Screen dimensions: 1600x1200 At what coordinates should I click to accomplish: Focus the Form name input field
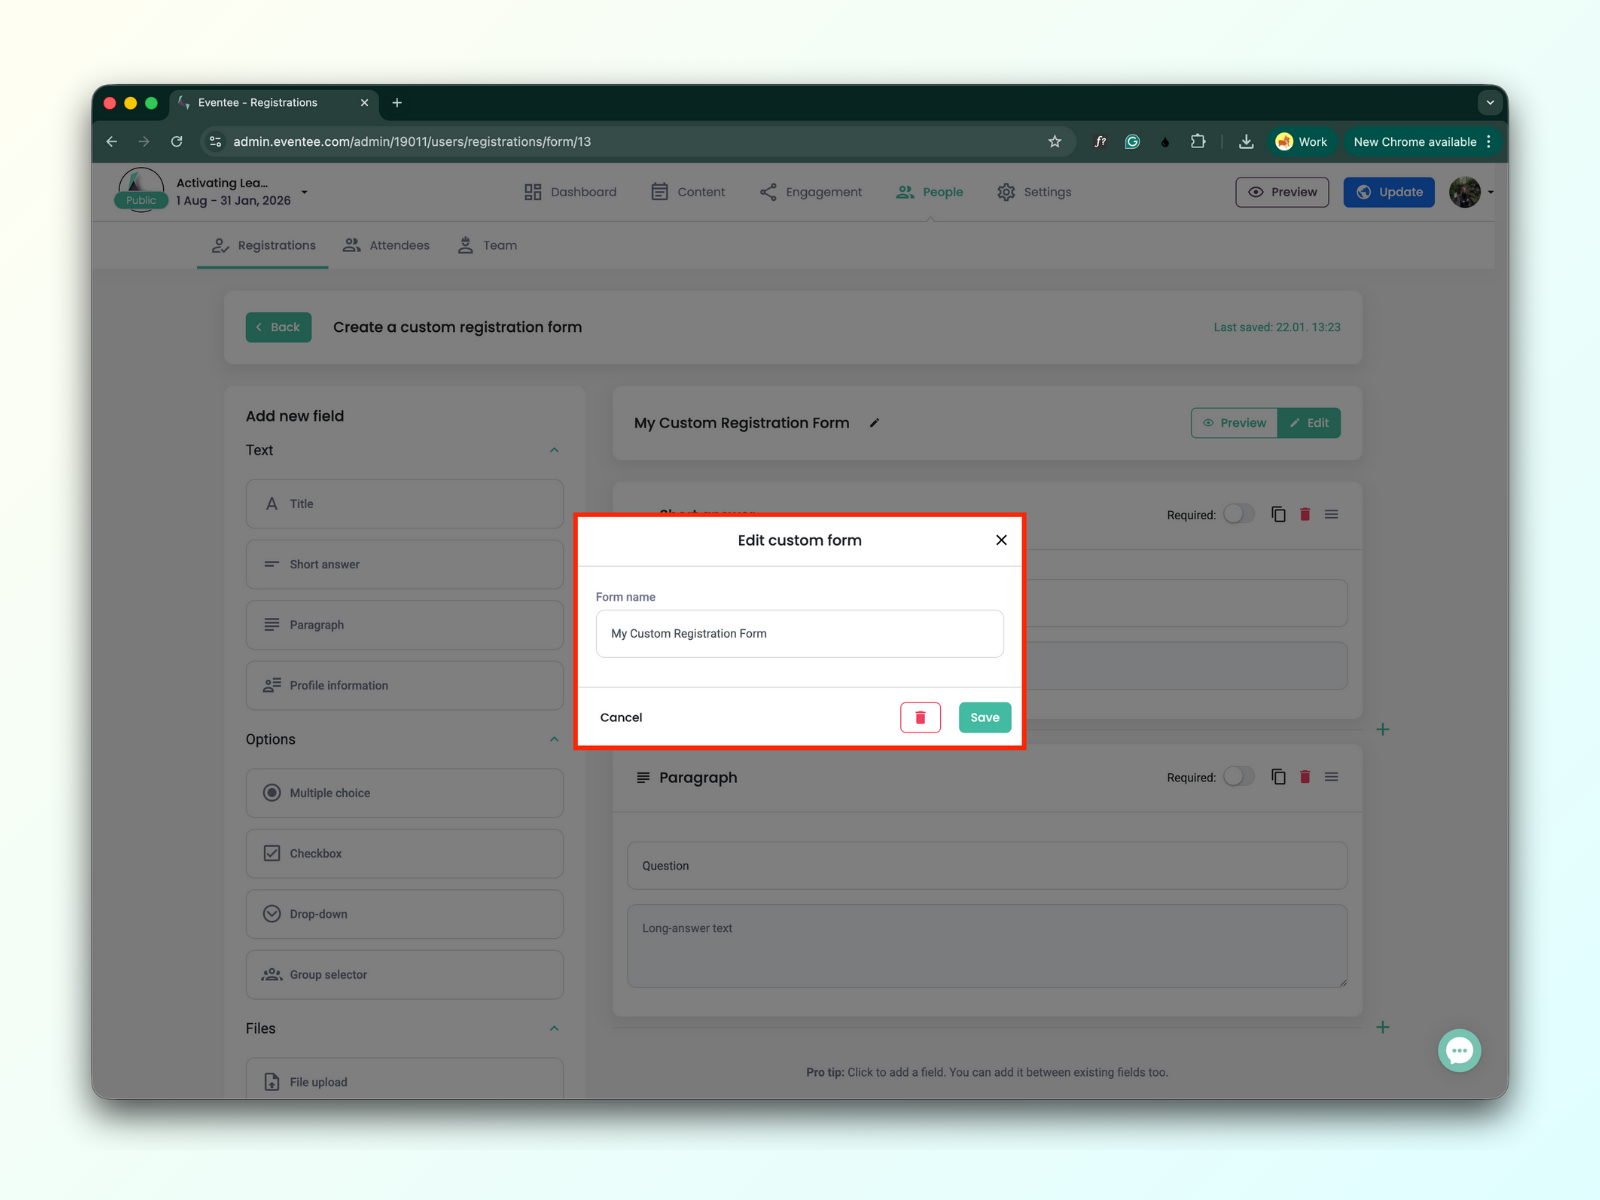[800, 634]
